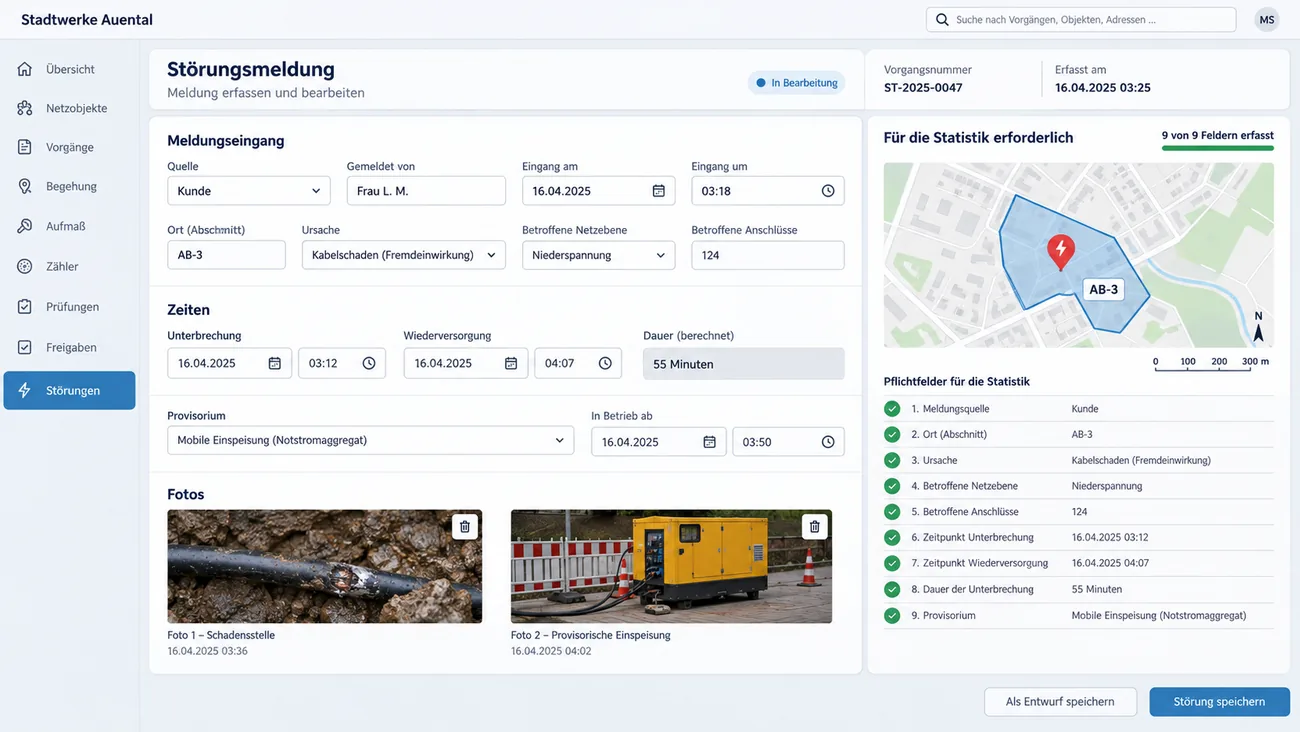
Task: Click the '16.04.2025 04:07' statistics value
Action: pyautogui.click(x=1110, y=564)
